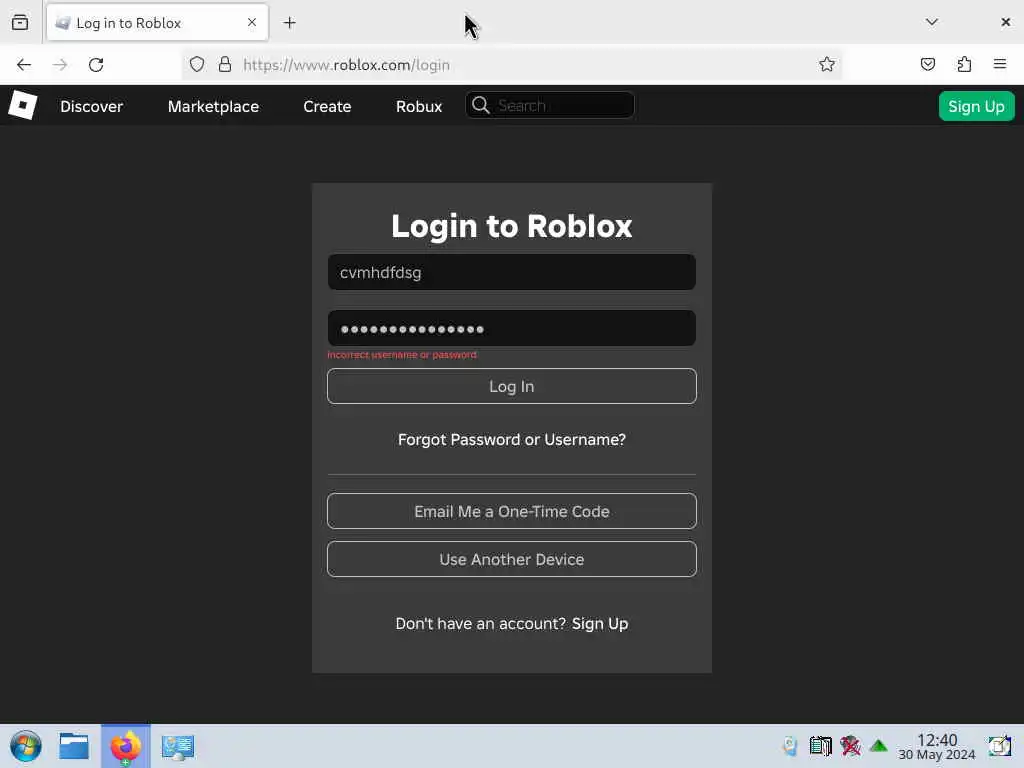Bookmark this page with star icon
The image size is (1024, 768).
point(827,64)
